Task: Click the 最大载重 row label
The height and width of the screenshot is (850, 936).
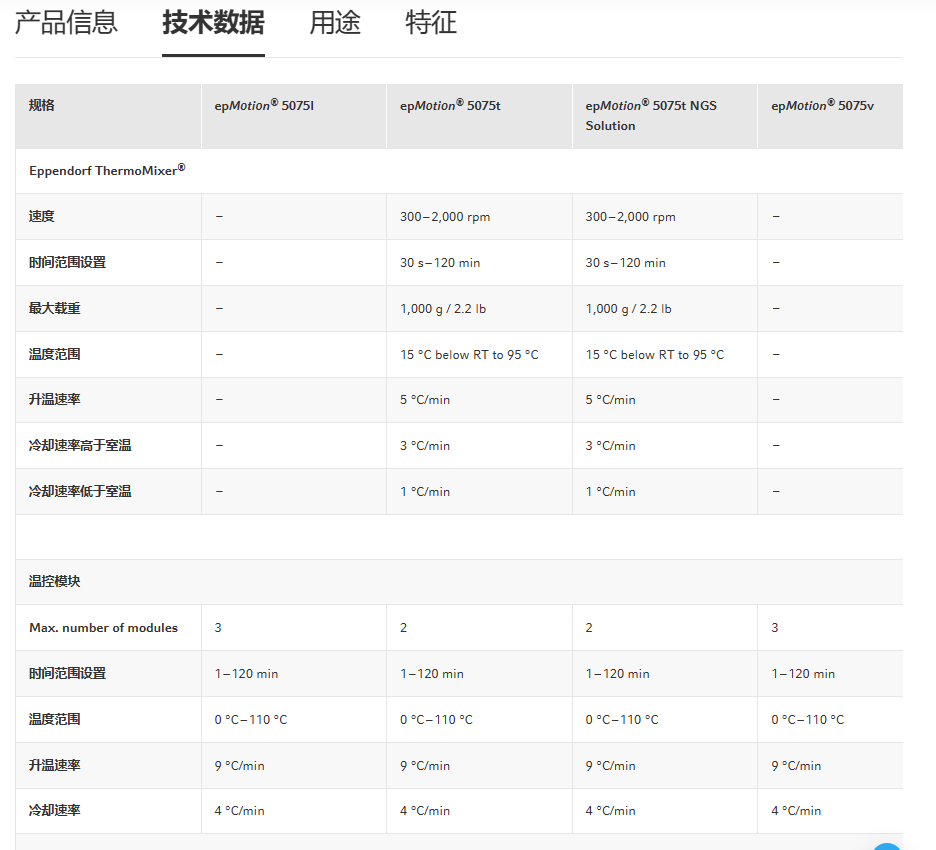Action: (54, 308)
